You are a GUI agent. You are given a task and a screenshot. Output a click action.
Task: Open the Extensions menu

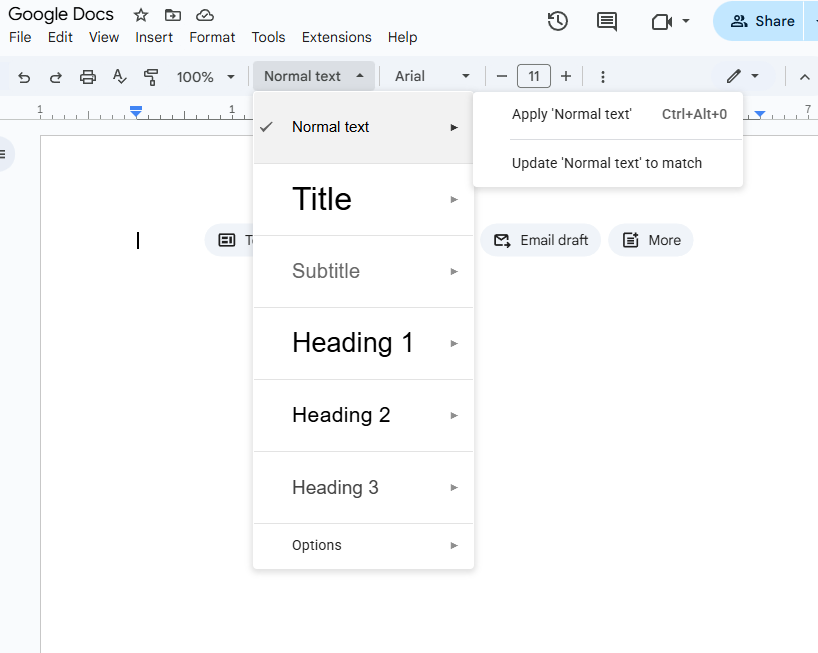pos(336,37)
